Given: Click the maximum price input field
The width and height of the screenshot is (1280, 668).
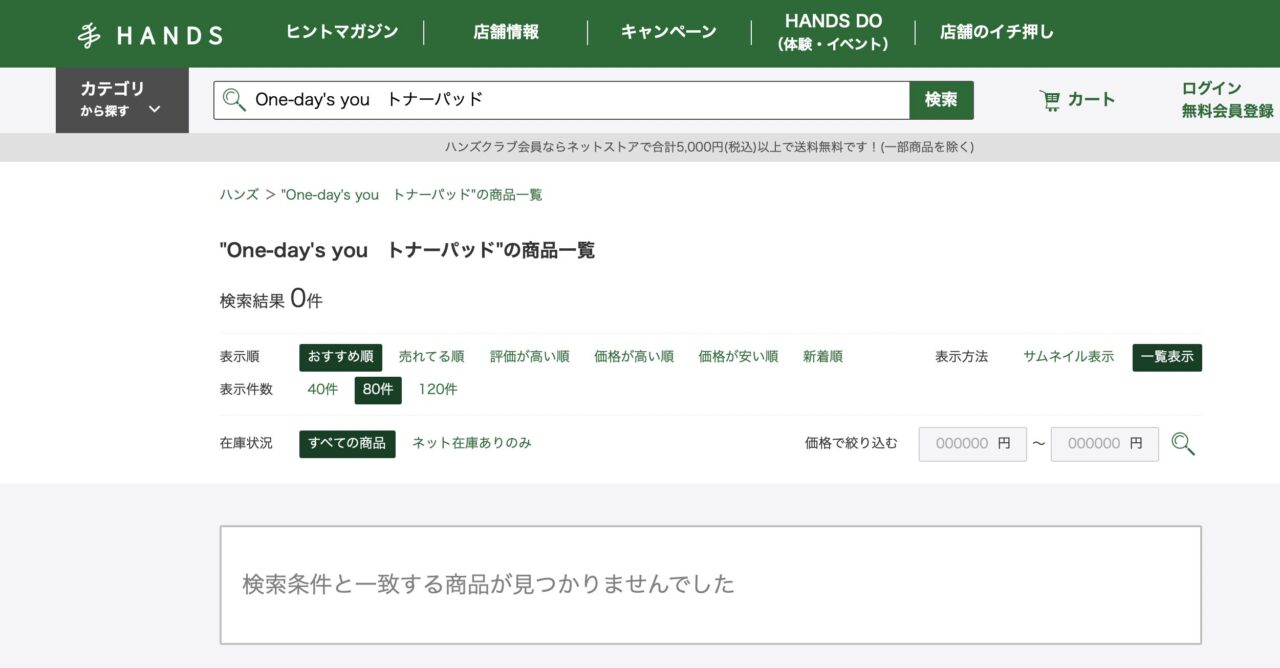Looking at the screenshot, I should [x=1105, y=444].
